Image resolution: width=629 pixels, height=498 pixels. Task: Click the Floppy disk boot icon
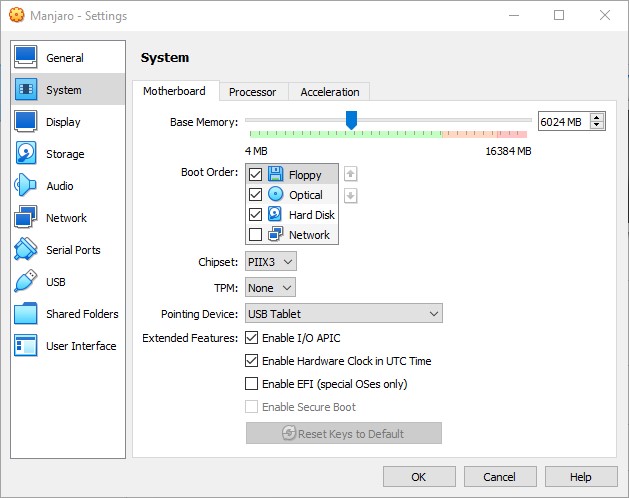pos(275,174)
